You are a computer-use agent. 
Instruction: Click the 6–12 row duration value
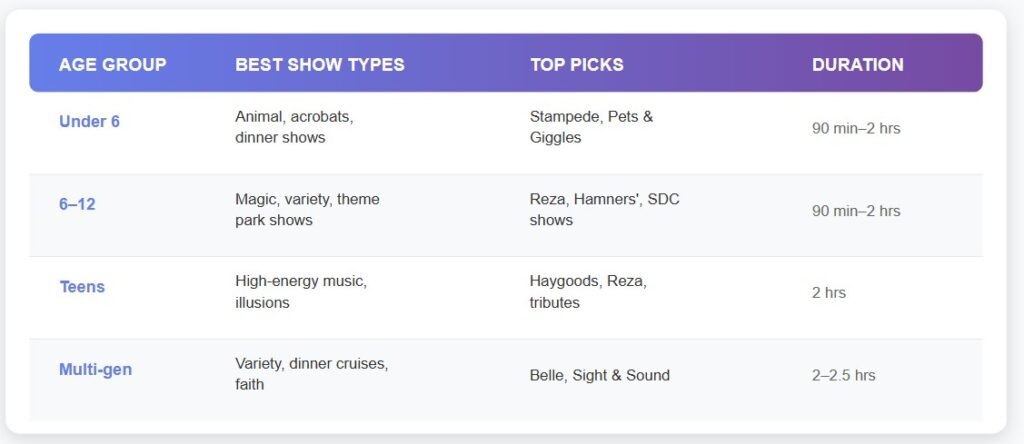click(855, 211)
